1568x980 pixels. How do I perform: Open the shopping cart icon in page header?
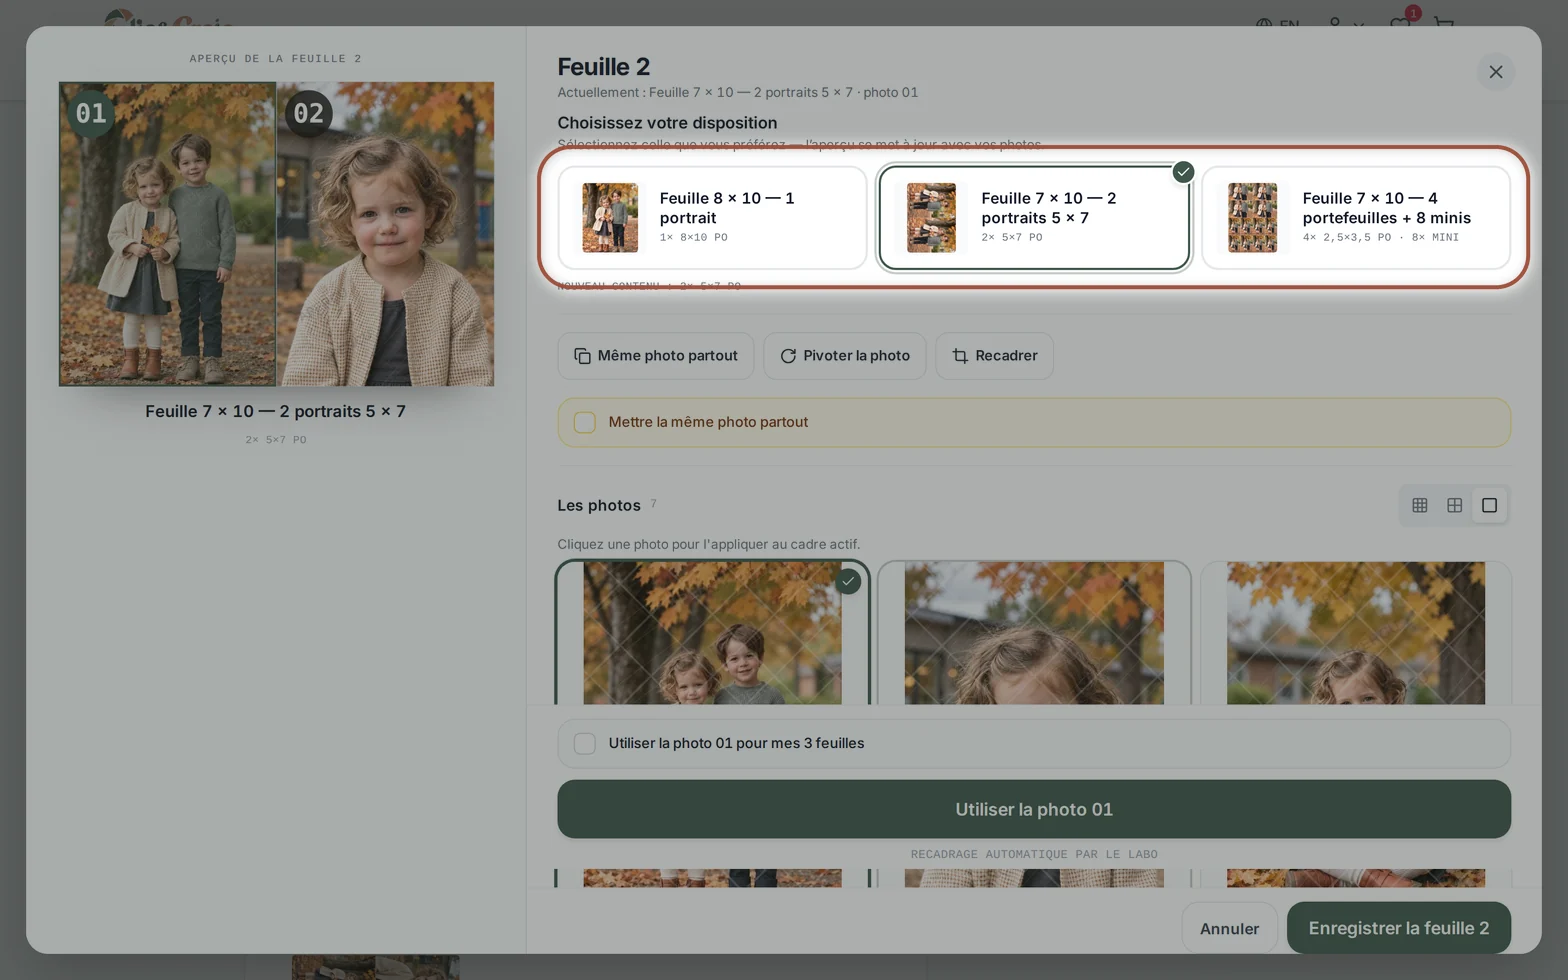[x=1444, y=22]
